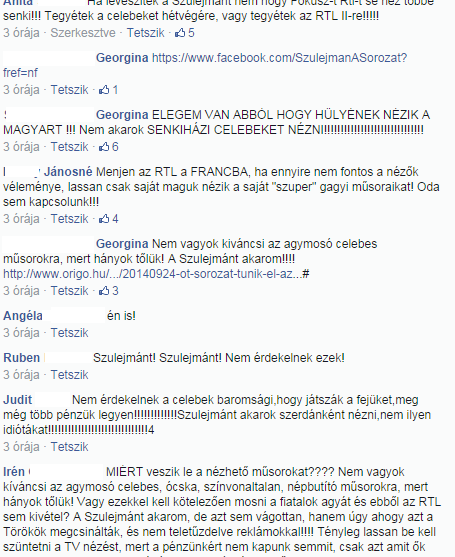Click Tetszik under Angéla's 'én is!' comment
The image size is (455, 557).
pos(69,332)
